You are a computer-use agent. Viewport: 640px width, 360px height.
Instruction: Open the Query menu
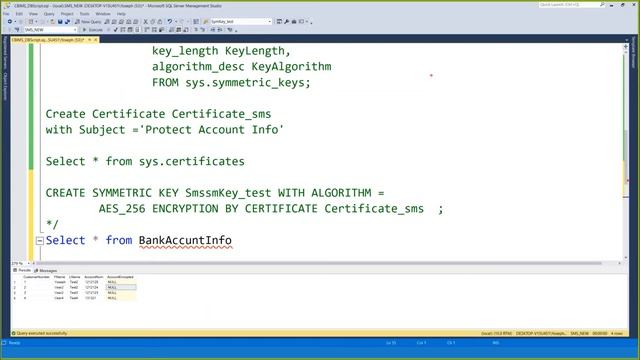[x=49, y=14]
